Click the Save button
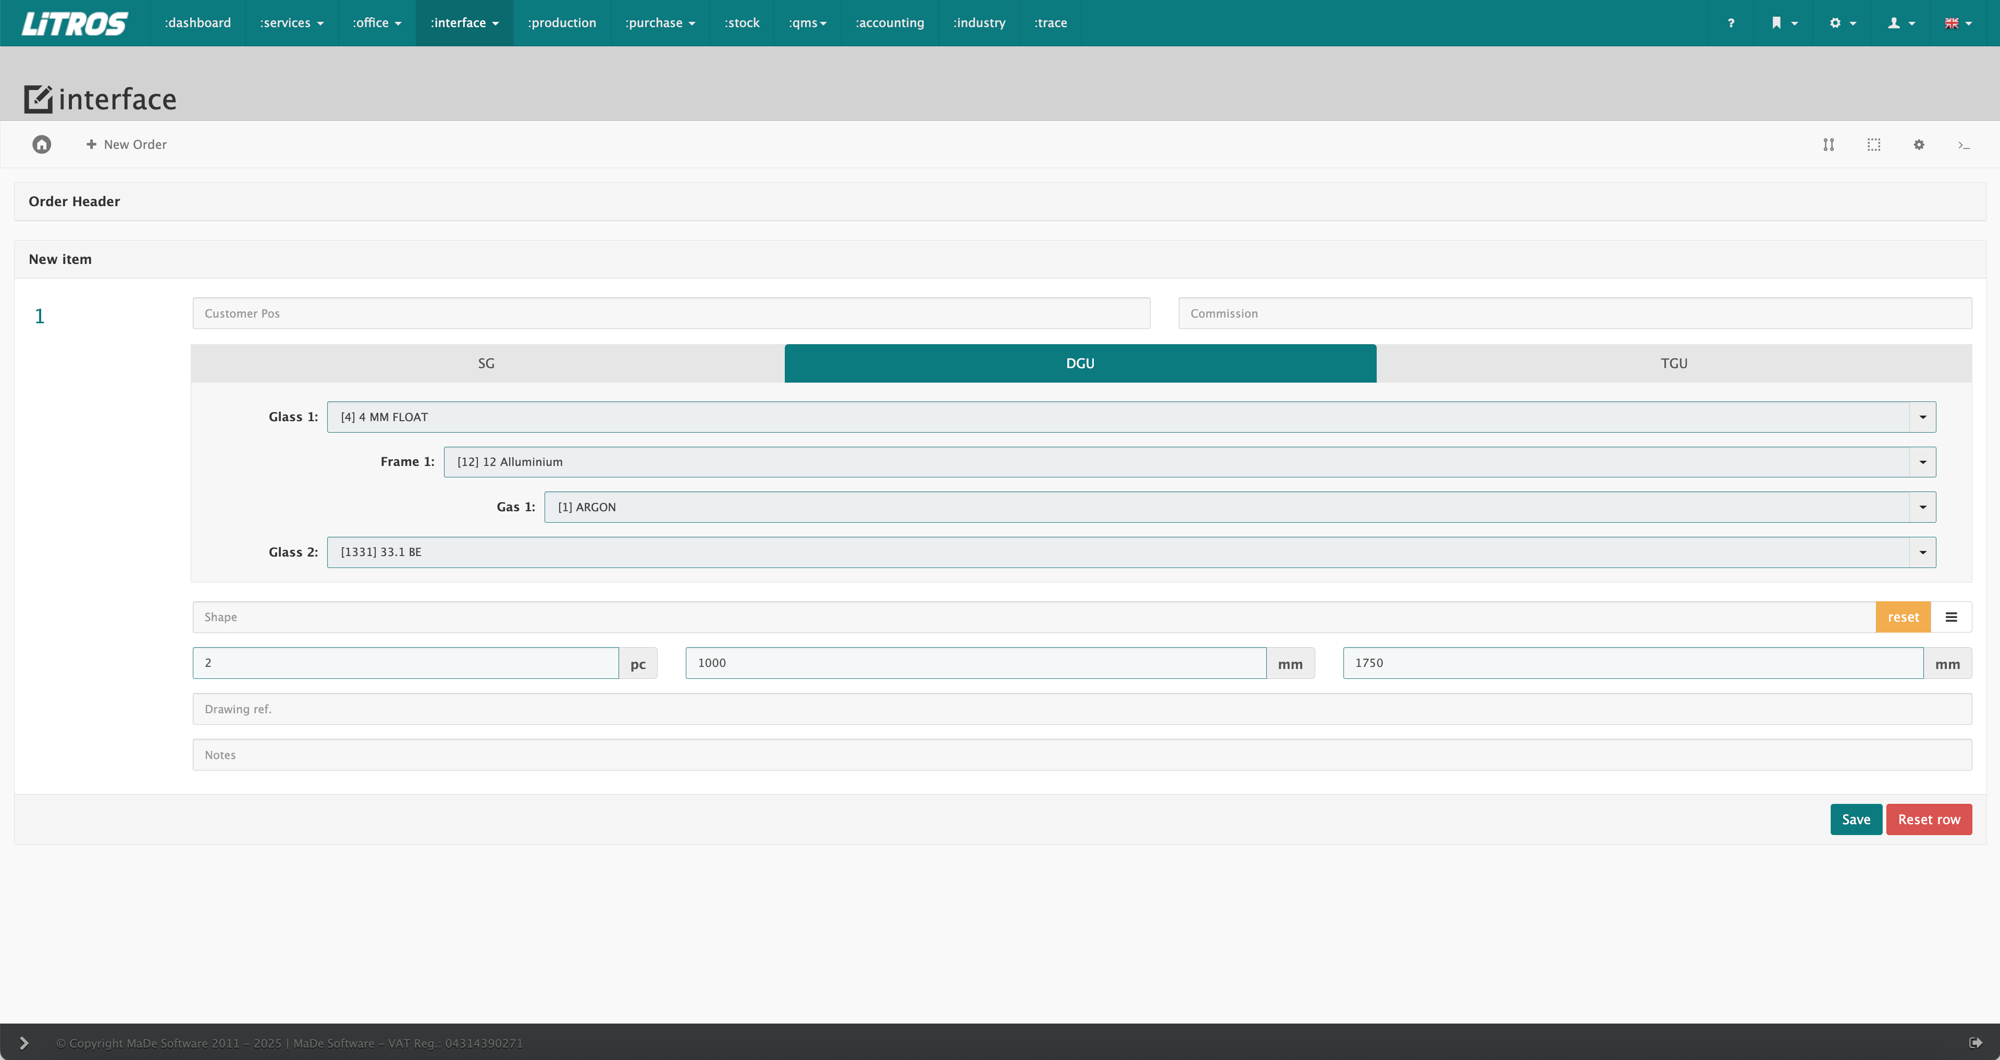This screenshot has height=1060, width=2000. [x=1856, y=819]
